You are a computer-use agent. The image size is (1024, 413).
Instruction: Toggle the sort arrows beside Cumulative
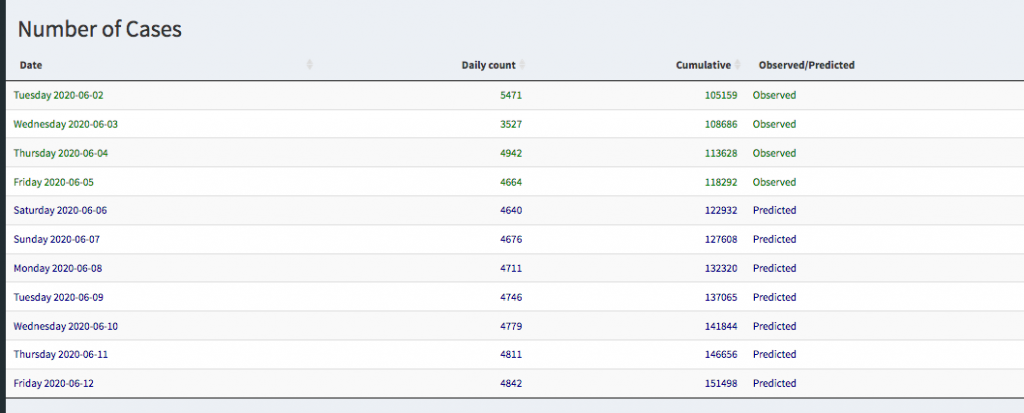738,65
